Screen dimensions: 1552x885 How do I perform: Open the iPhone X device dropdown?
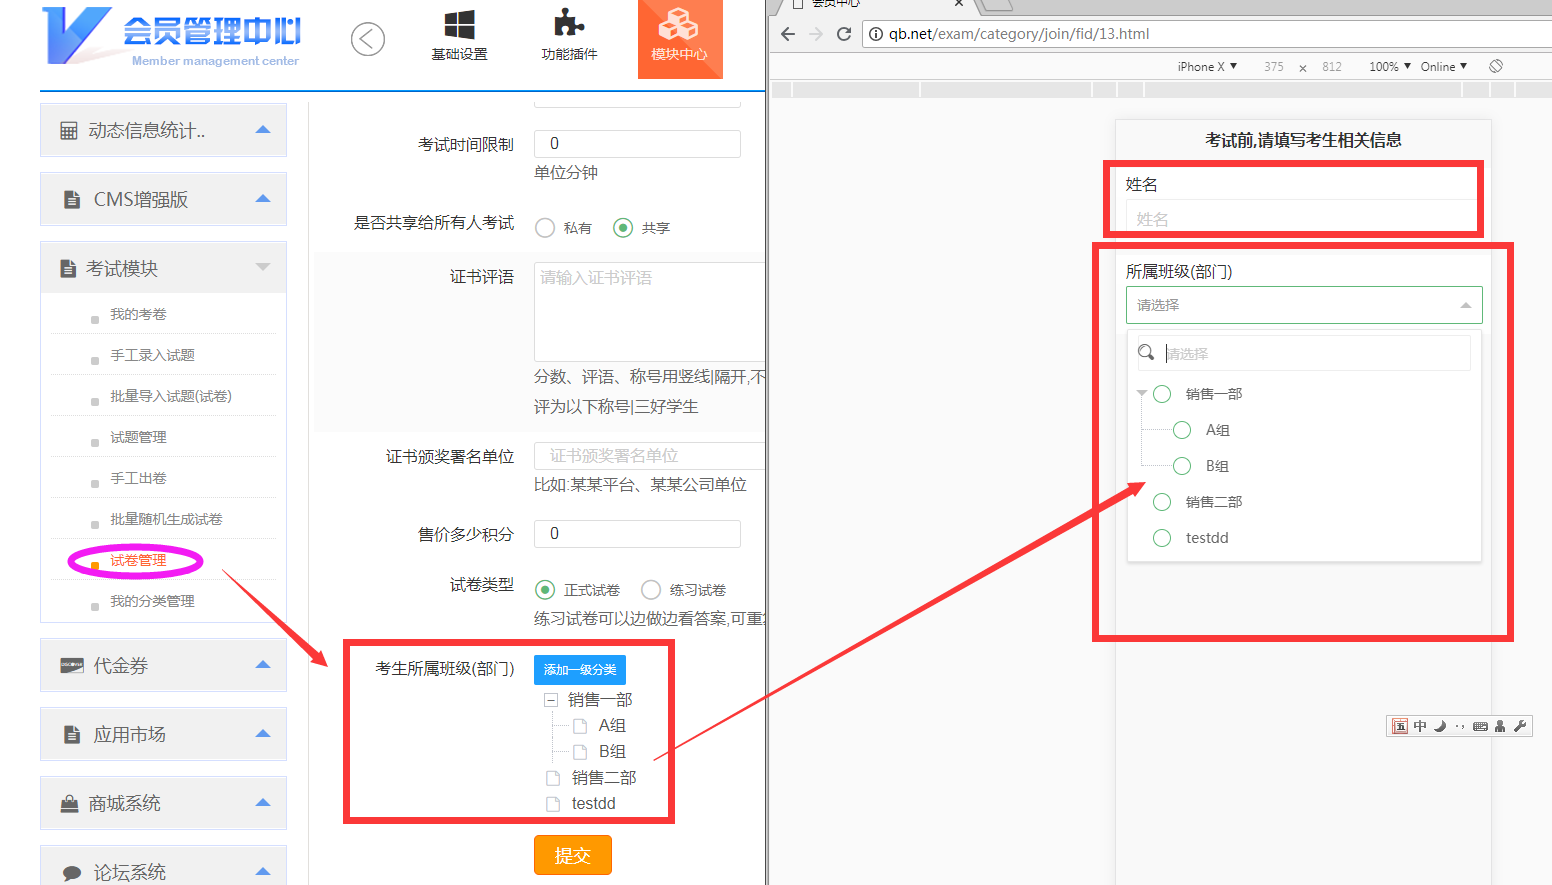1207,67
